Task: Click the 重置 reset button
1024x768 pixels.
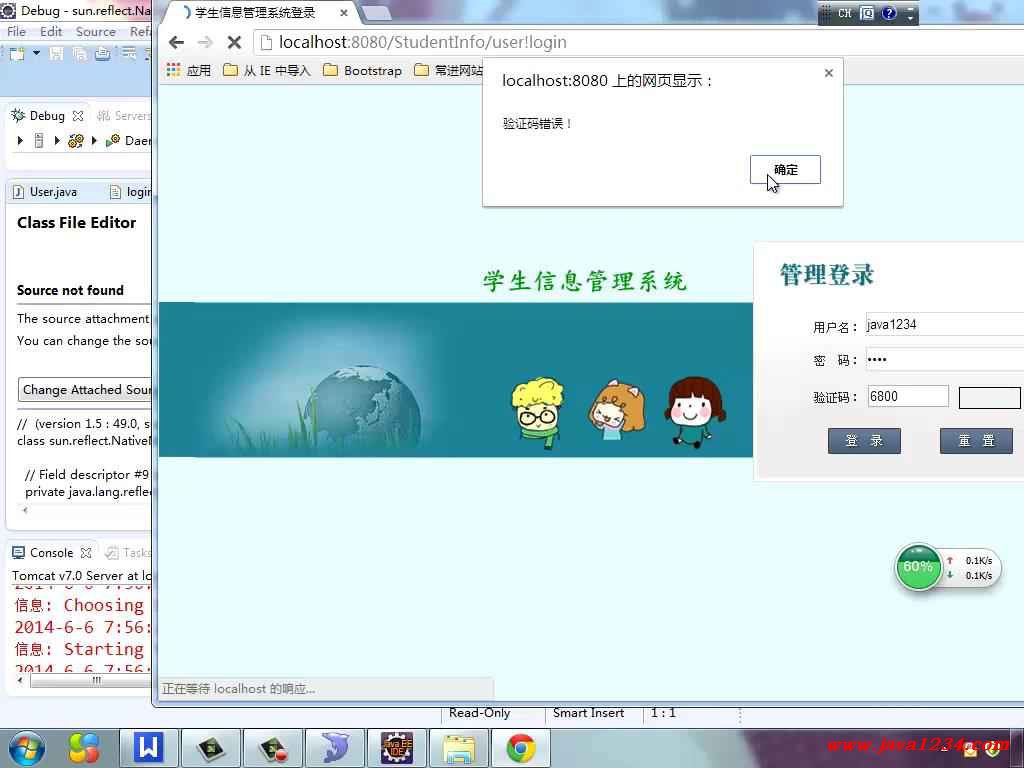Action: point(976,441)
